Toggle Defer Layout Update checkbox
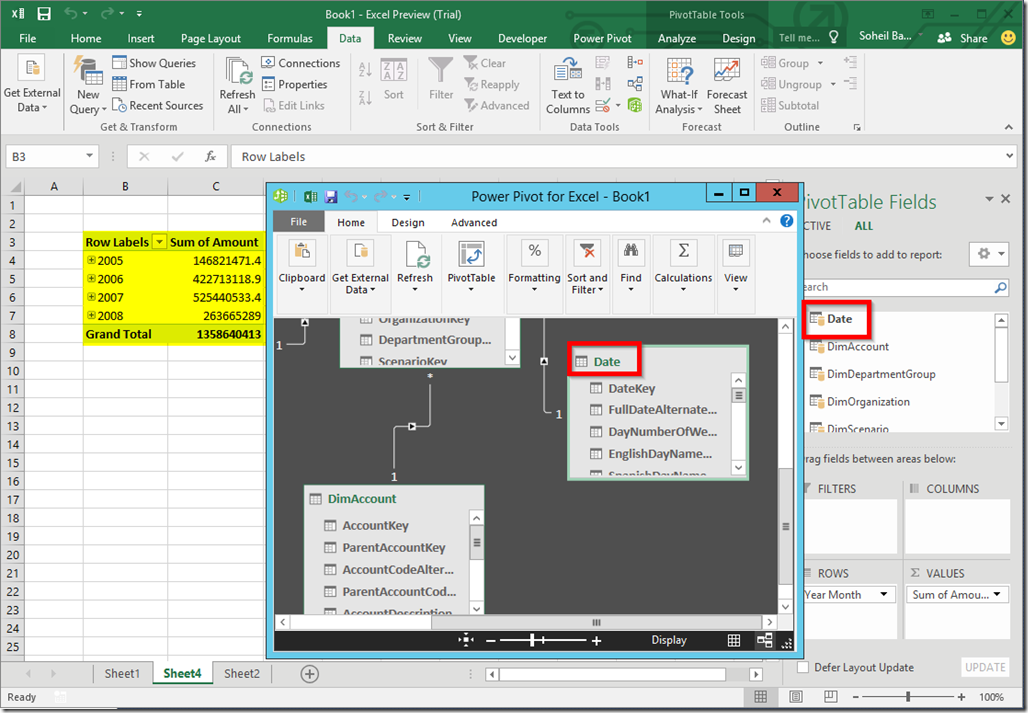Viewport: 1028px width, 713px height. tap(803, 667)
